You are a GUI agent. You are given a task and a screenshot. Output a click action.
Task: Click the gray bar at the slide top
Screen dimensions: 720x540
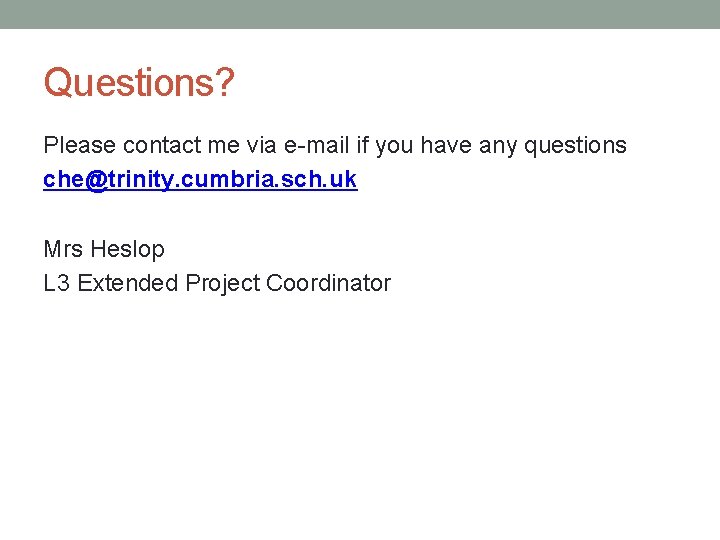pyautogui.click(x=360, y=14)
